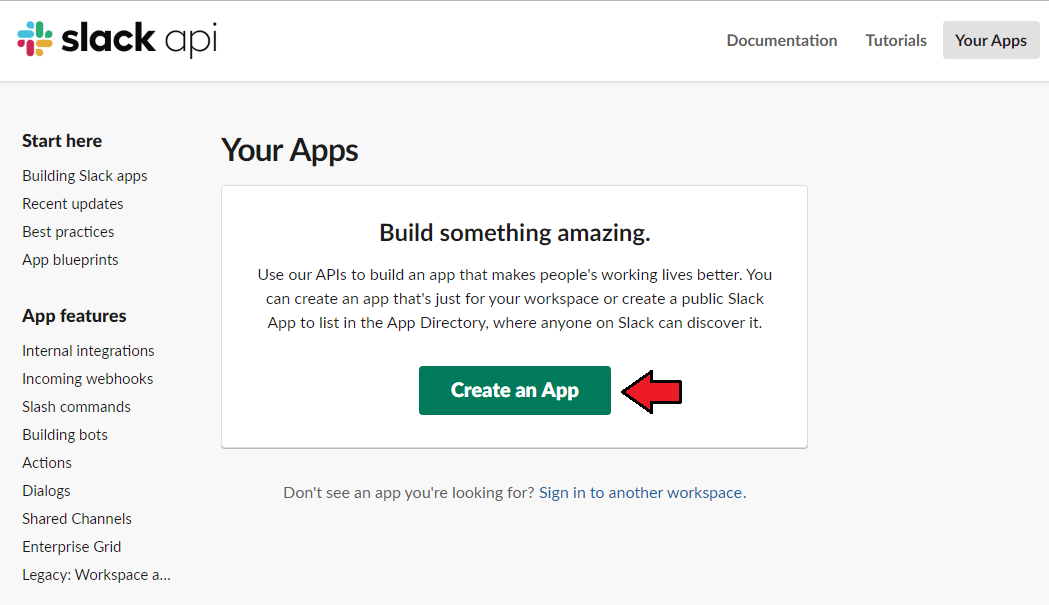This screenshot has width=1049, height=605.
Task: Open the Building Slack apps sidebar link
Action: pos(84,175)
